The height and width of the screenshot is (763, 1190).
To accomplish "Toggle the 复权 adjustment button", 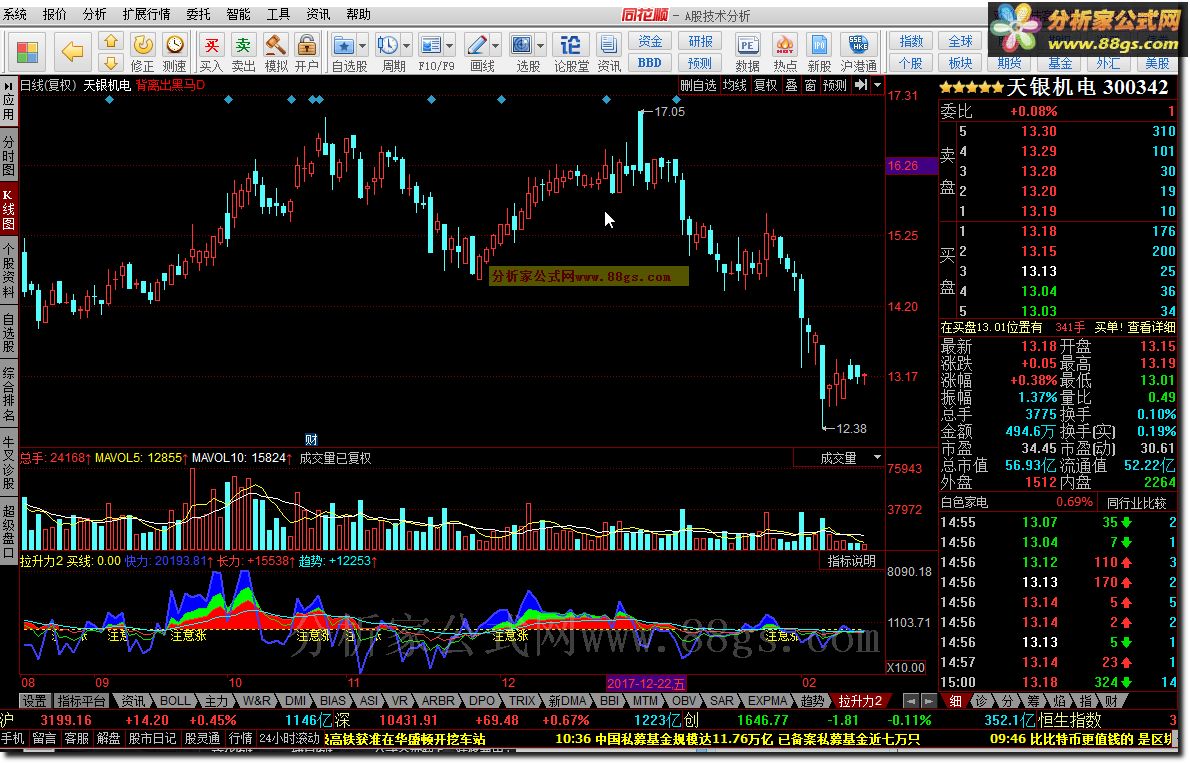I will (766, 85).
